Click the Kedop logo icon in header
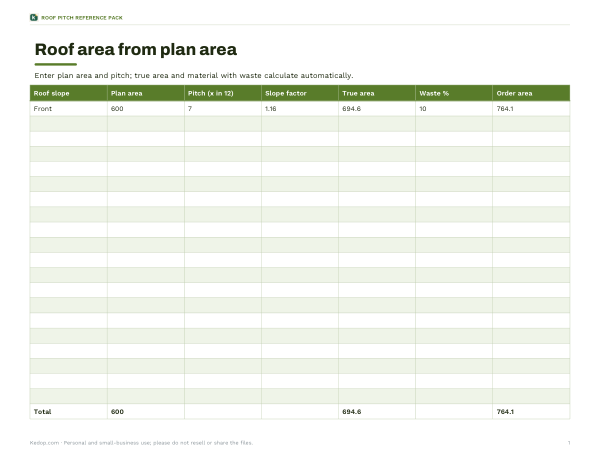Image resolution: width=600 pixels, height=464 pixels. (34, 18)
